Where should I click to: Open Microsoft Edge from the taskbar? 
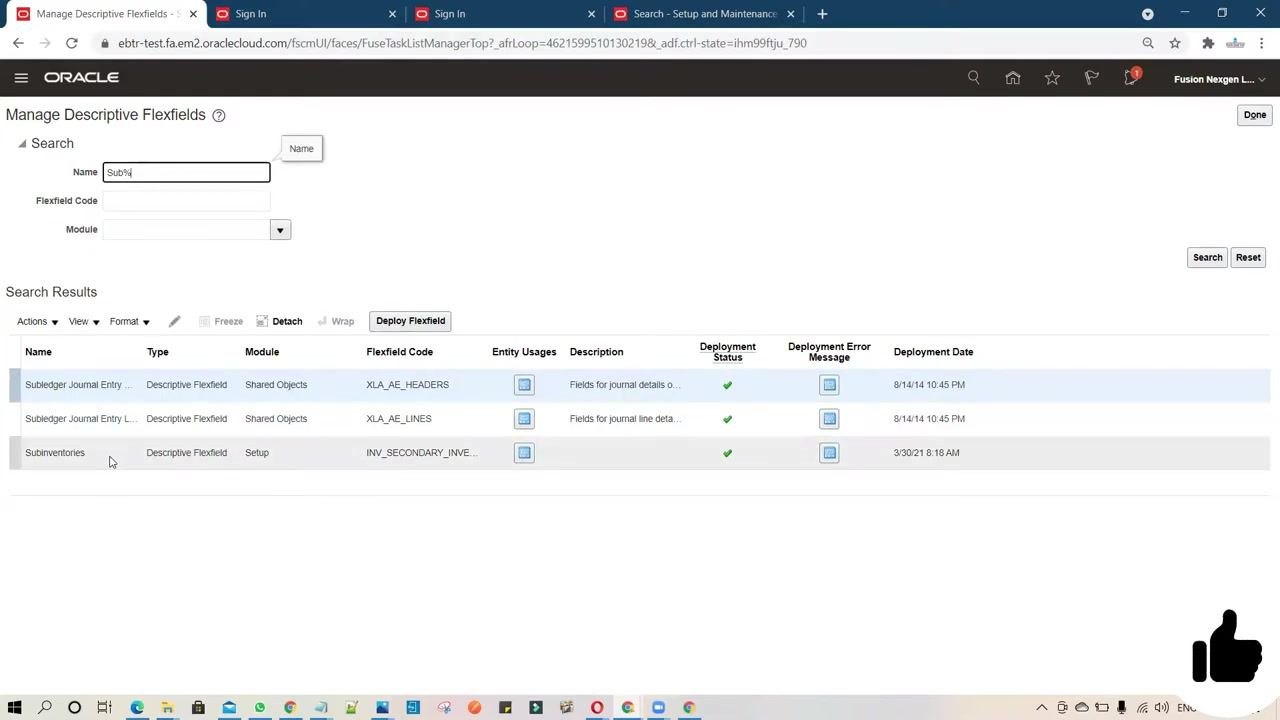(137, 707)
